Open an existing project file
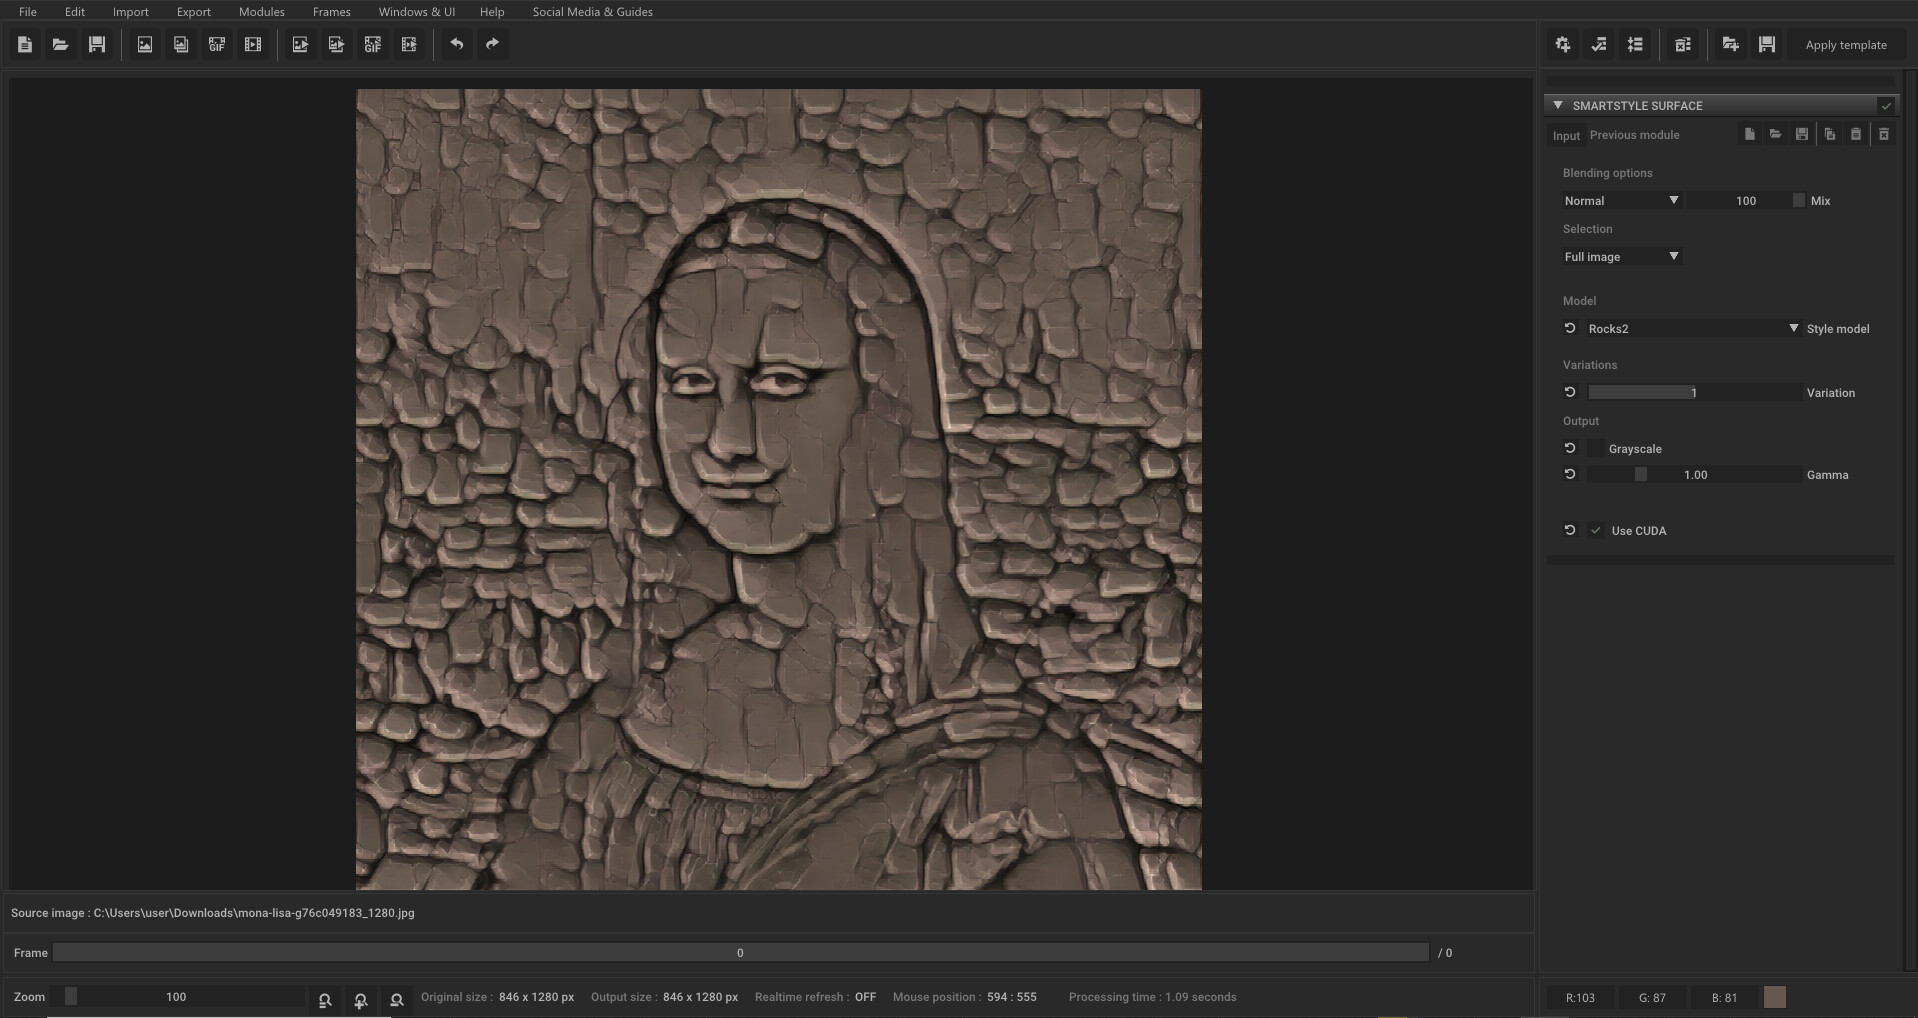The width and height of the screenshot is (1918, 1018). pos(60,44)
